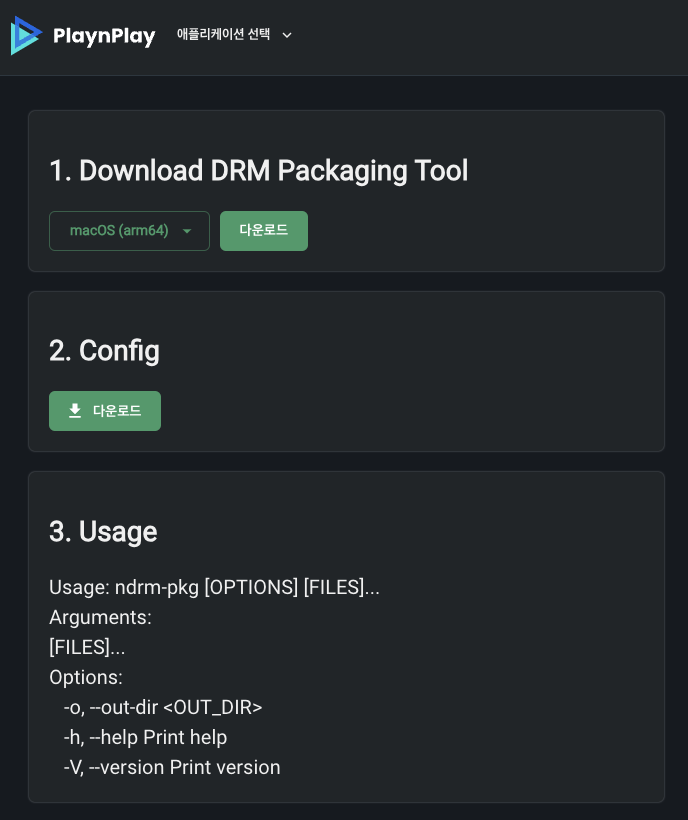
Task: Click the "-o, --out-dir <OUT_DIR>" option line
Action: coord(163,707)
